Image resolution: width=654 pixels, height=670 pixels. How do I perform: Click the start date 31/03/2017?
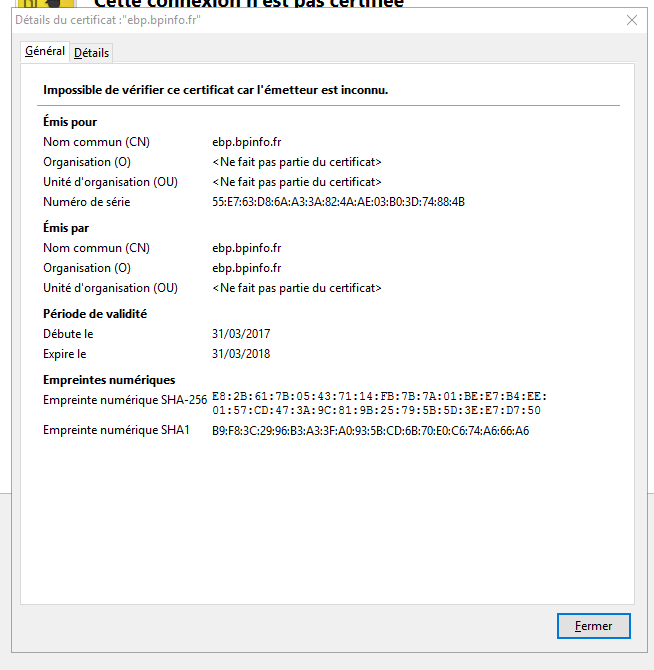click(241, 334)
